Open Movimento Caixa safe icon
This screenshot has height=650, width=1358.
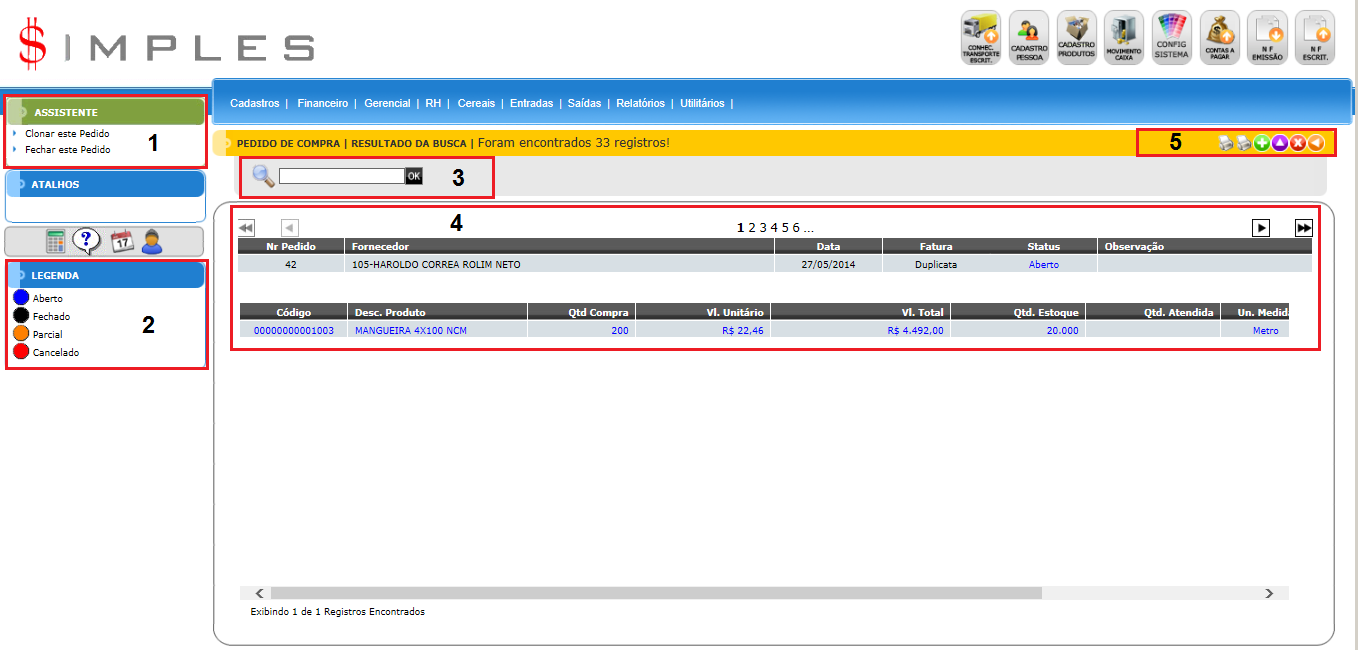[x=1124, y=38]
